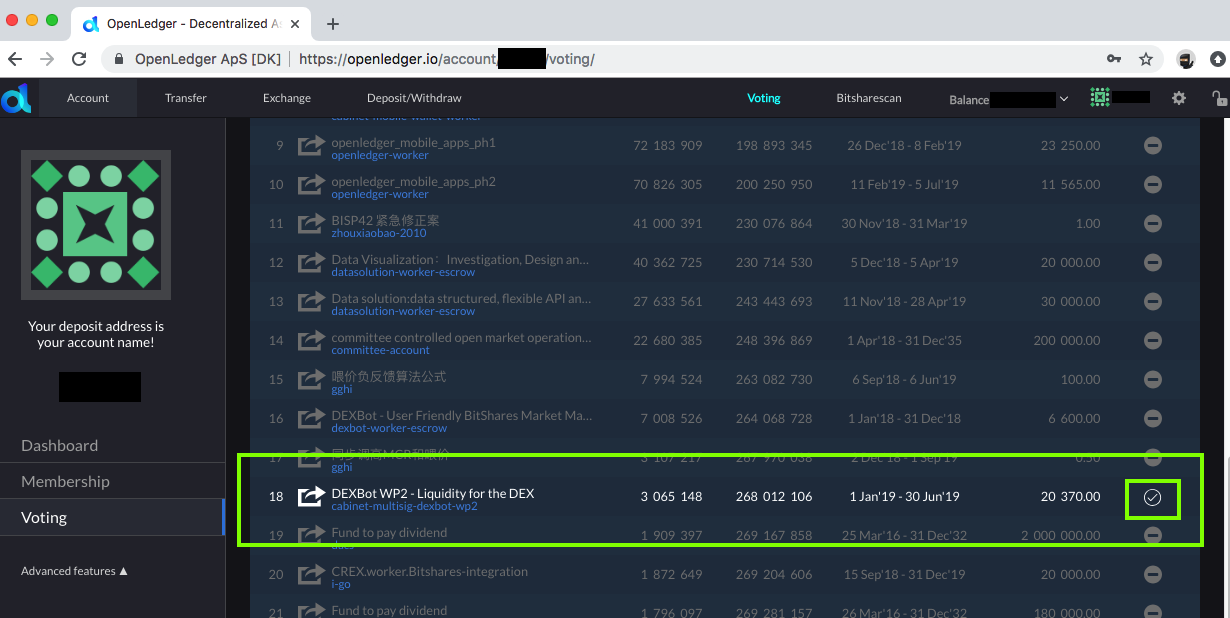The image size is (1230, 618).
Task: Open the Deposit/Withdraw tab
Action: coord(414,98)
